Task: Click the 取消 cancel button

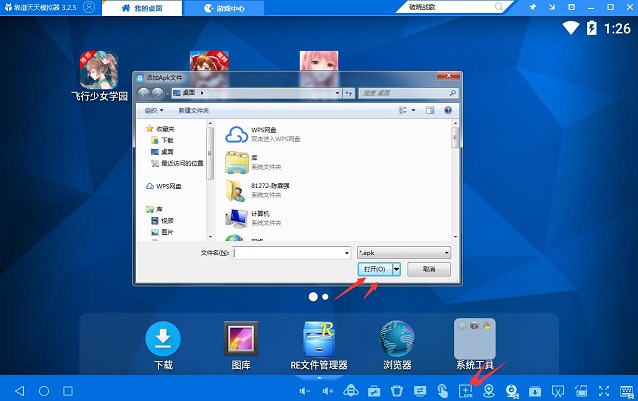Action: [429, 269]
